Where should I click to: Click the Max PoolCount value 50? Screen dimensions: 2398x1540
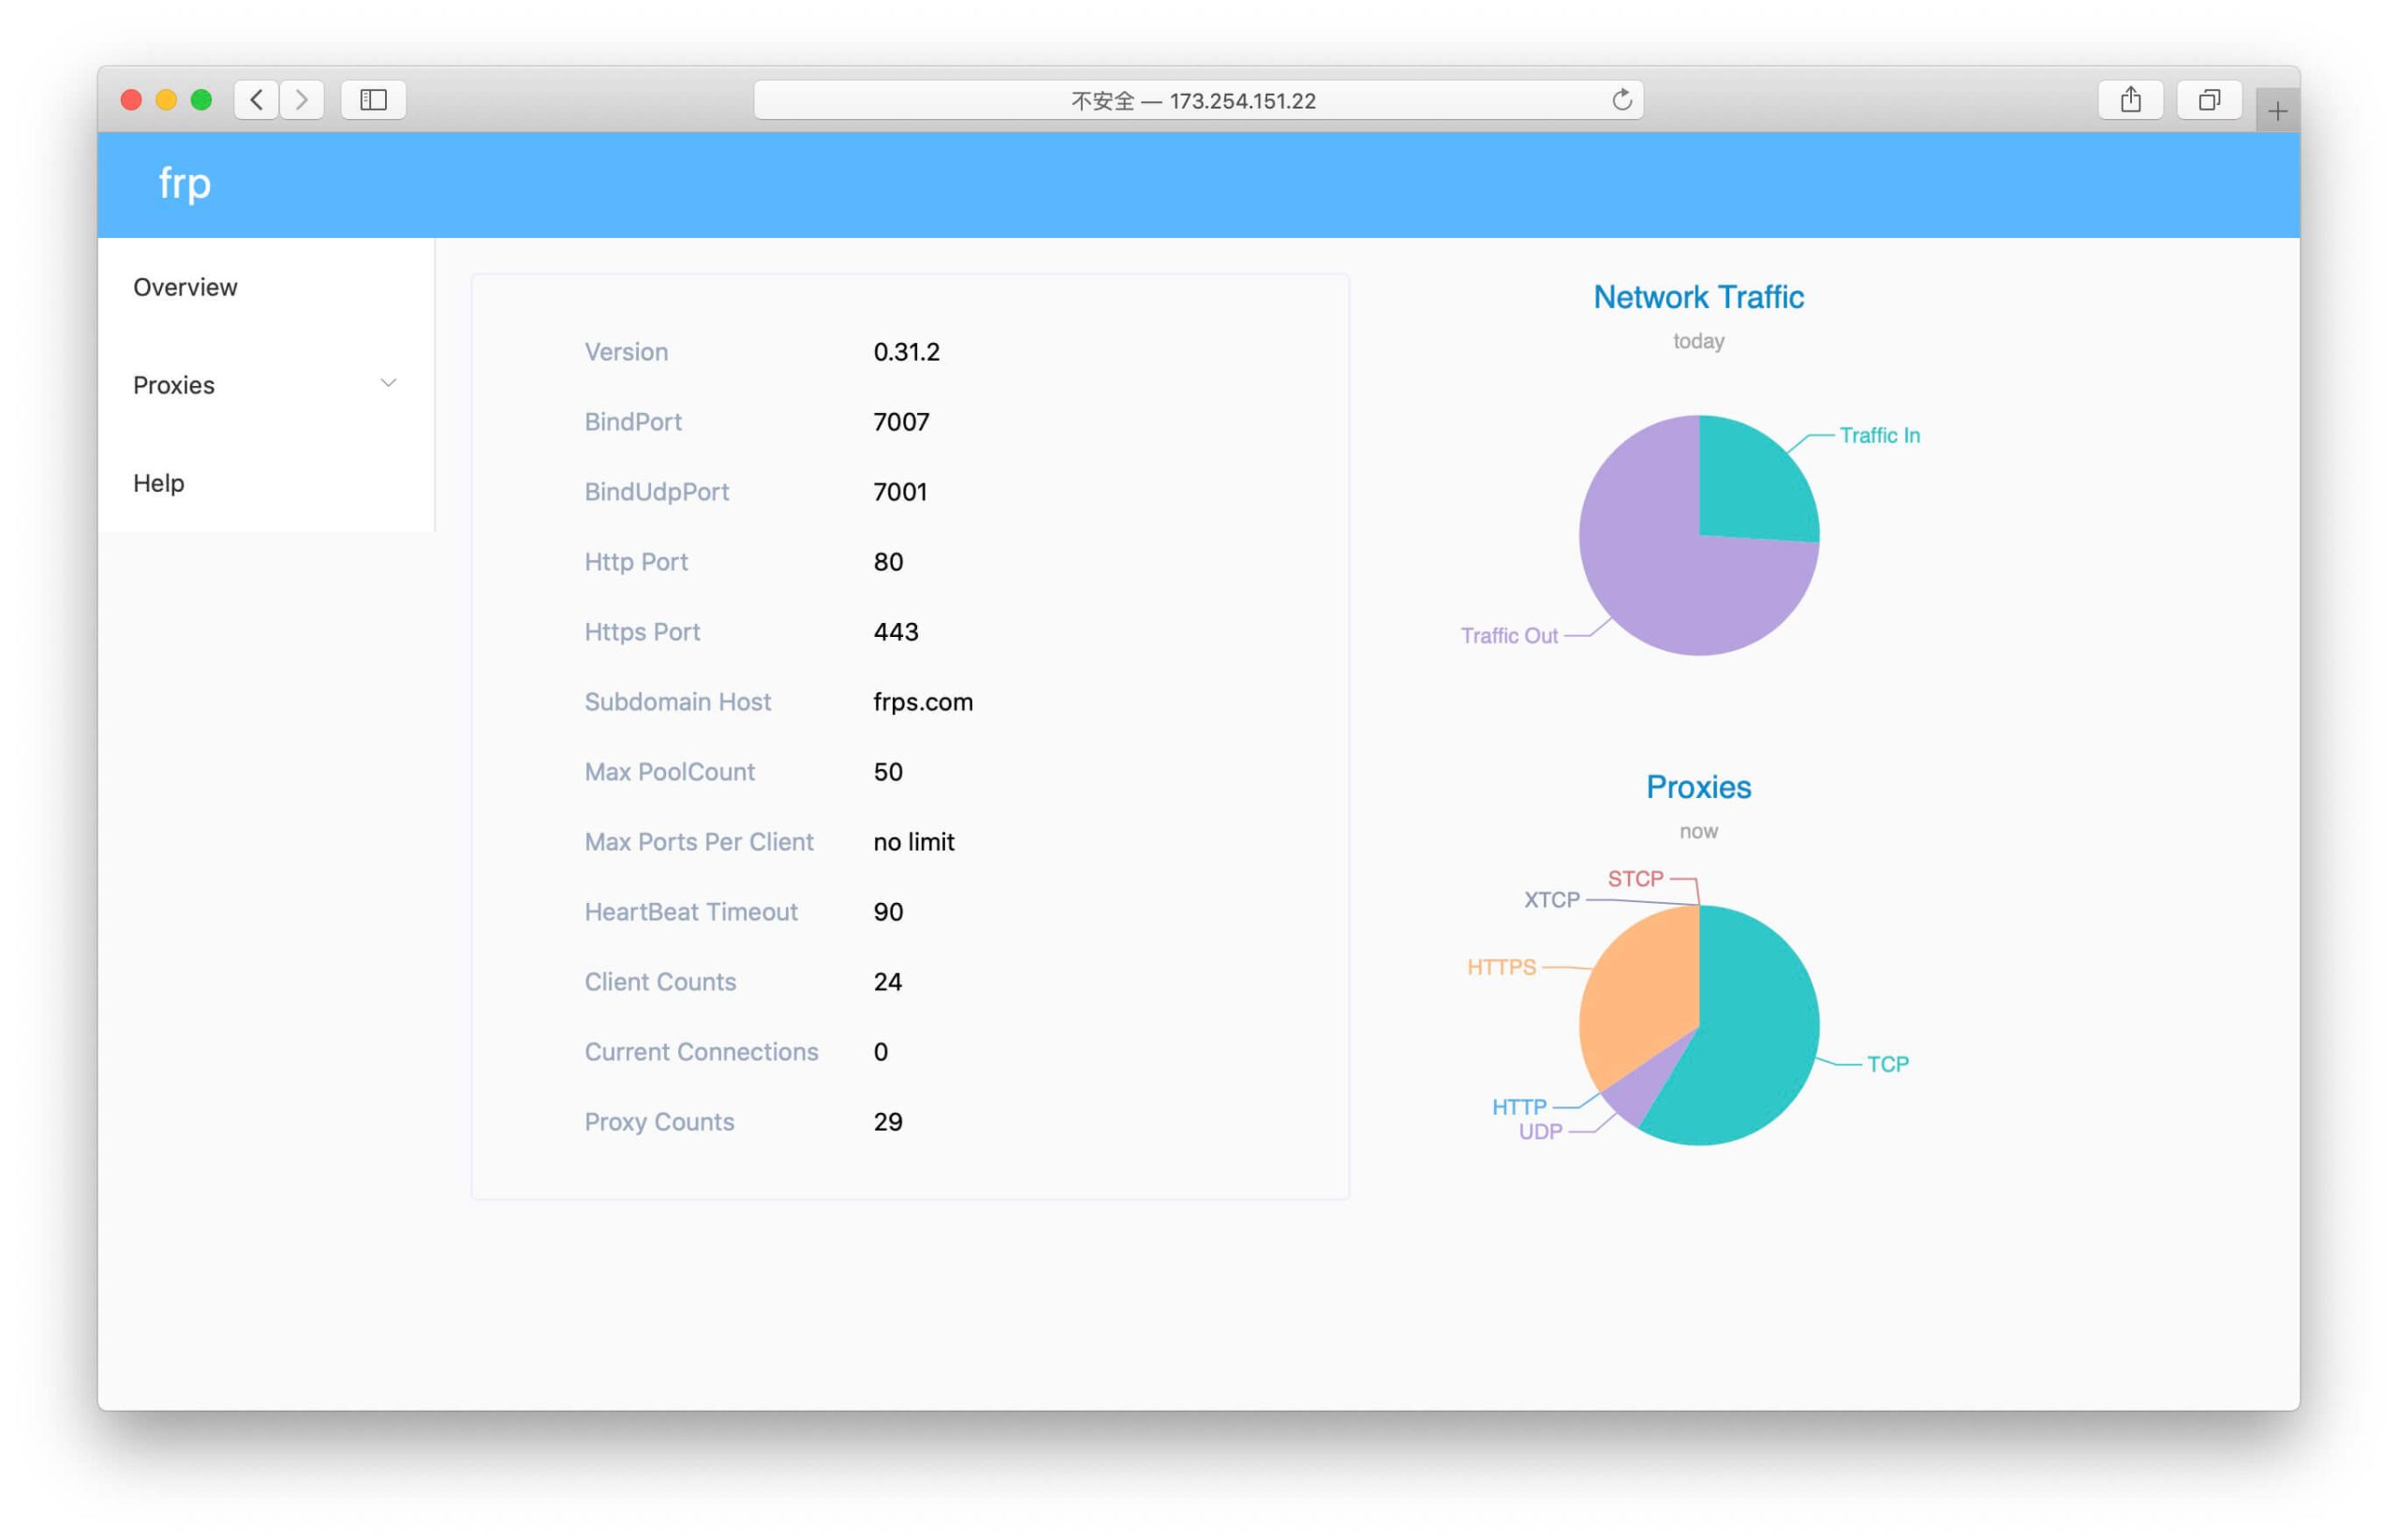click(x=888, y=772)
